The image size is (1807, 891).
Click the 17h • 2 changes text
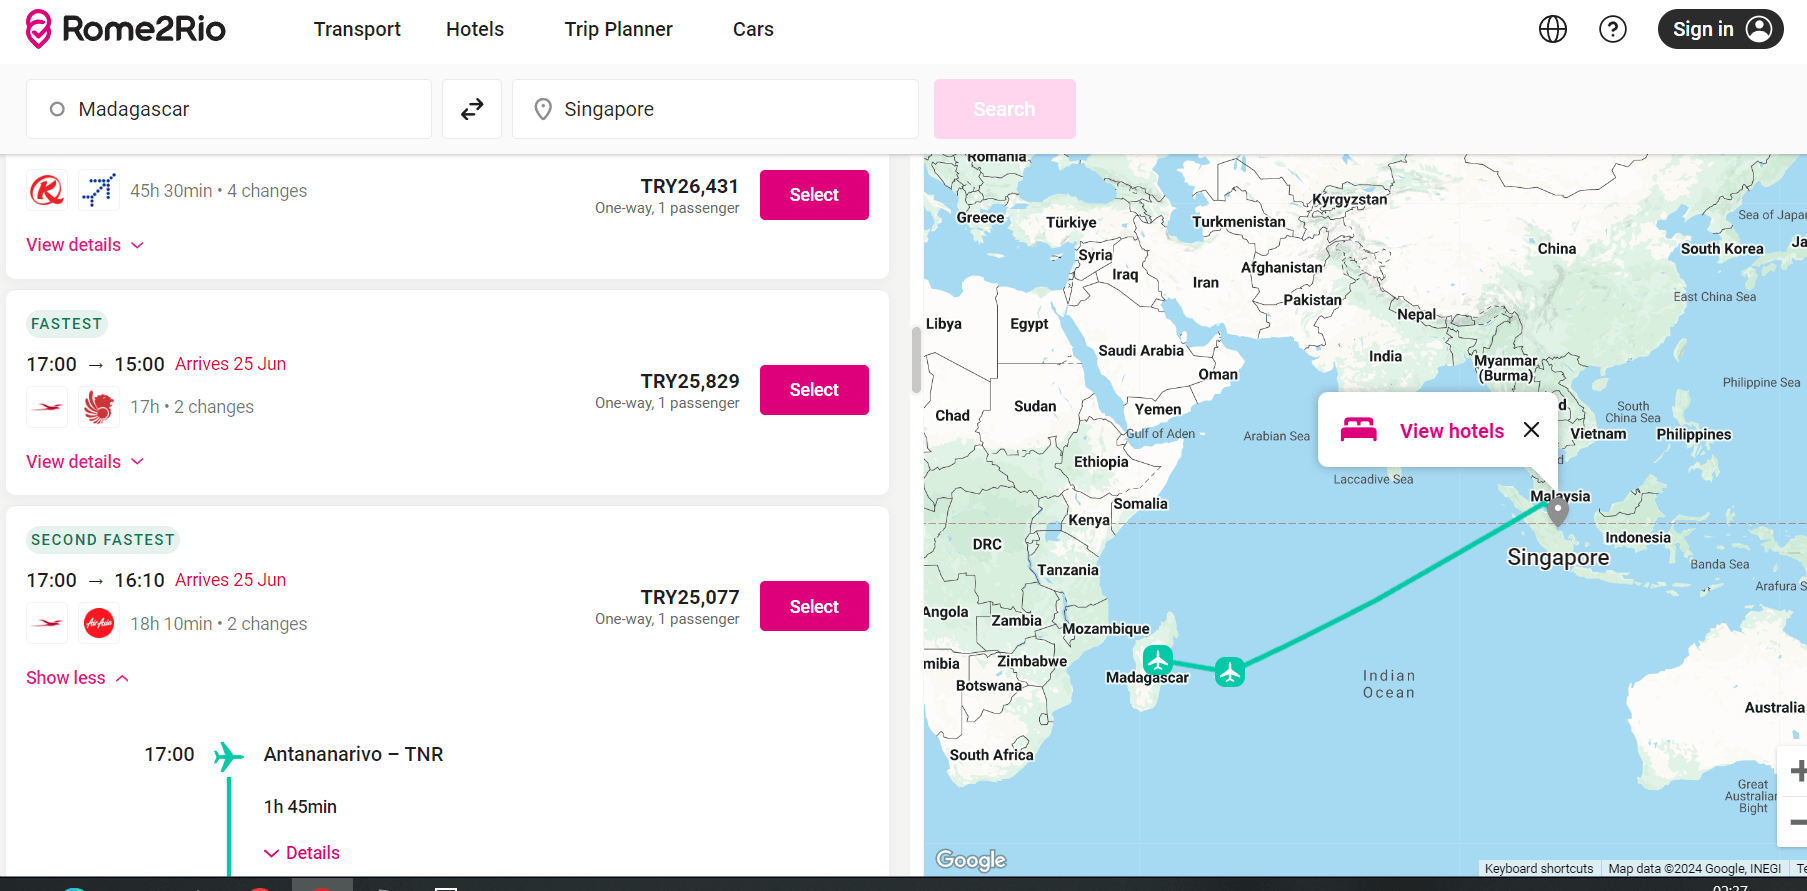click(x=192, y=407)
